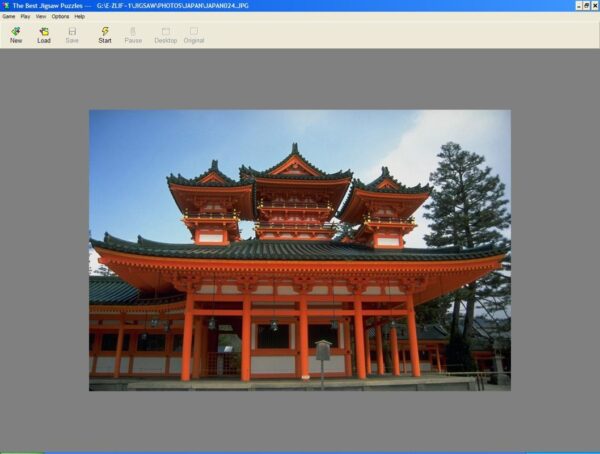Screen dimensions: 600x454
Task: Click the Load toolbar icon
Action: pyautogui.click(x=44, y=34)
